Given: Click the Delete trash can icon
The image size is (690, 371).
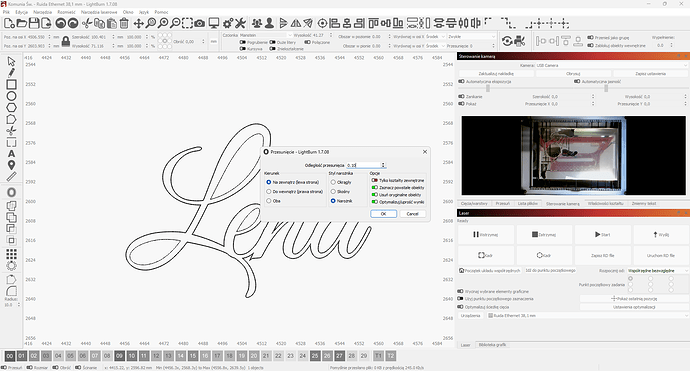Looking at the screenshot, I should tap(124, 23).
